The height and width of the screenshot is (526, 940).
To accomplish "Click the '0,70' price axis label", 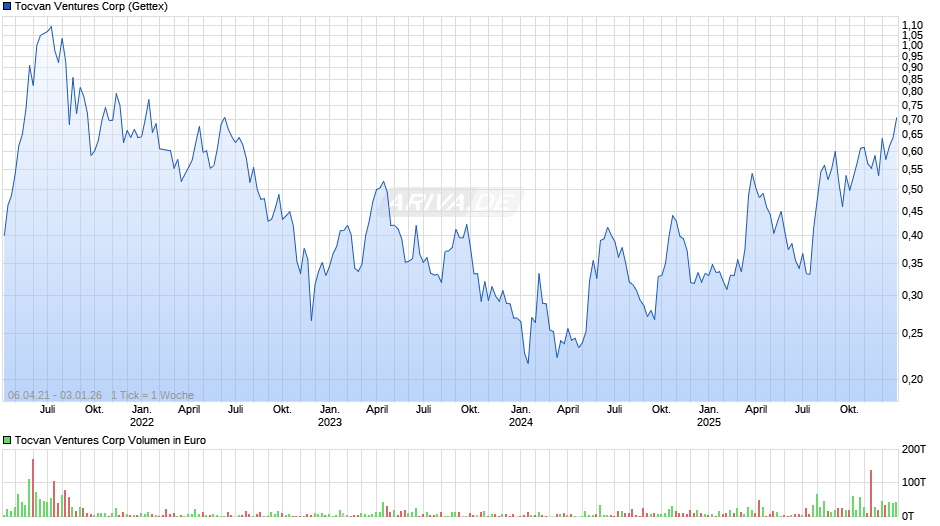I will pyautogui.click(x=912, y=119).
